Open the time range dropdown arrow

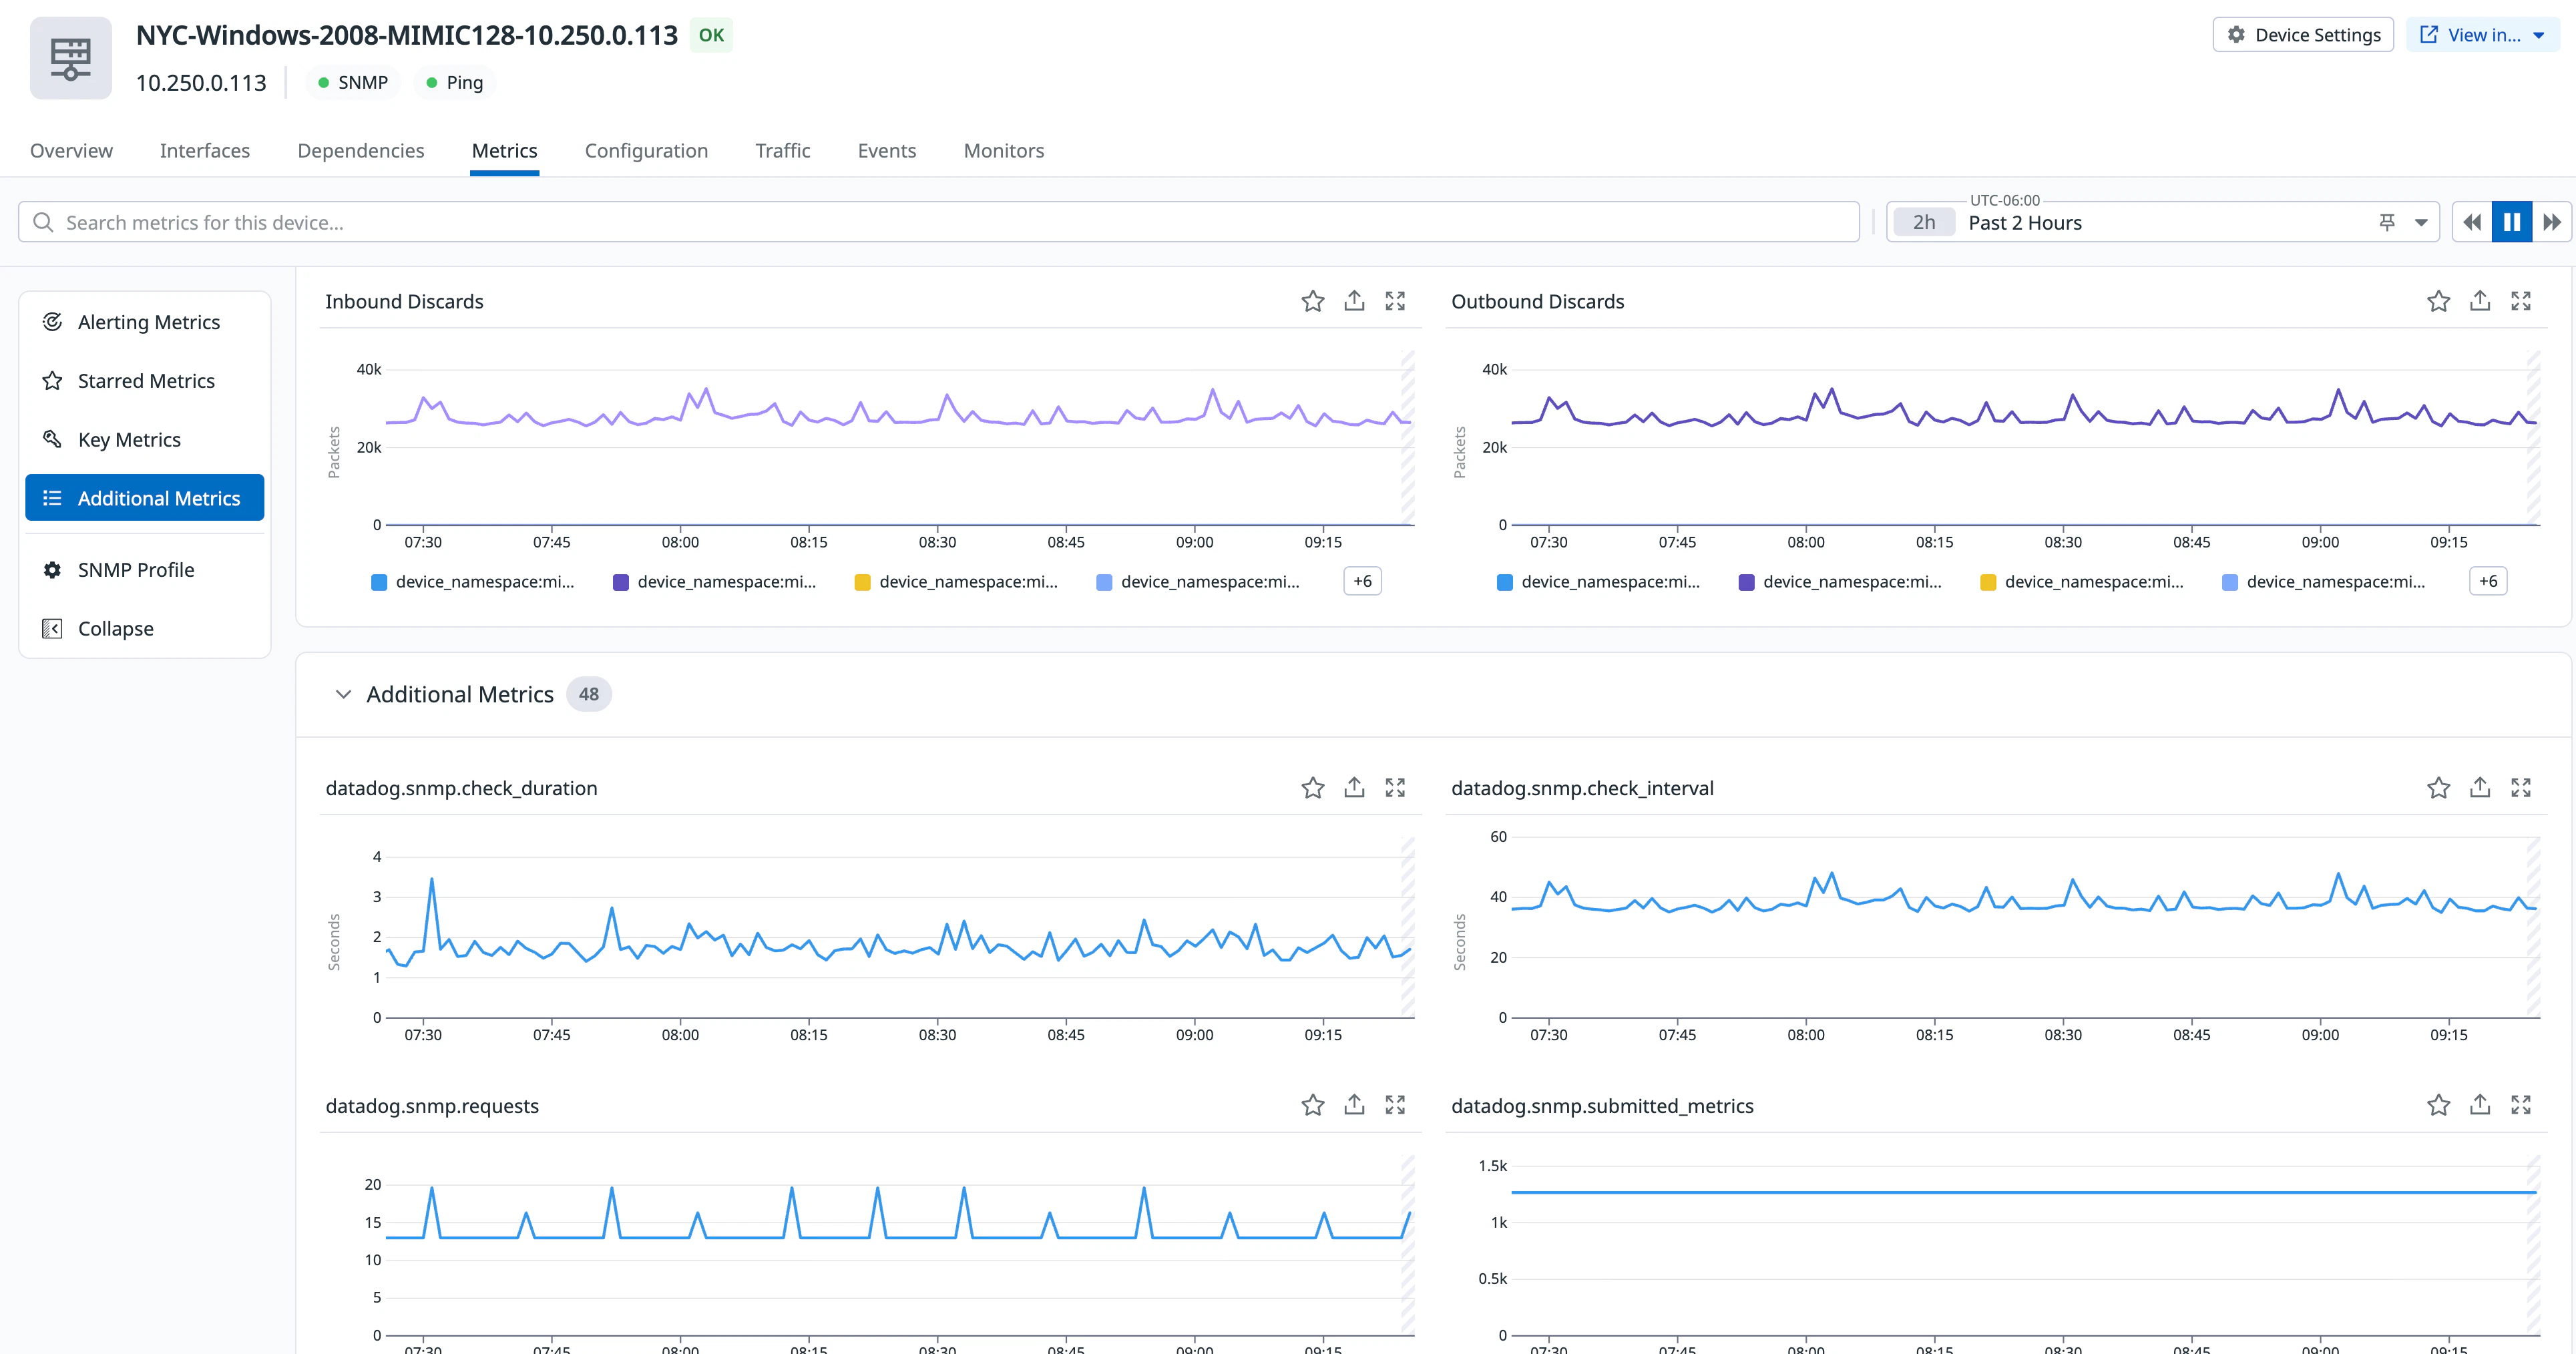click(x=2421, y=222)
